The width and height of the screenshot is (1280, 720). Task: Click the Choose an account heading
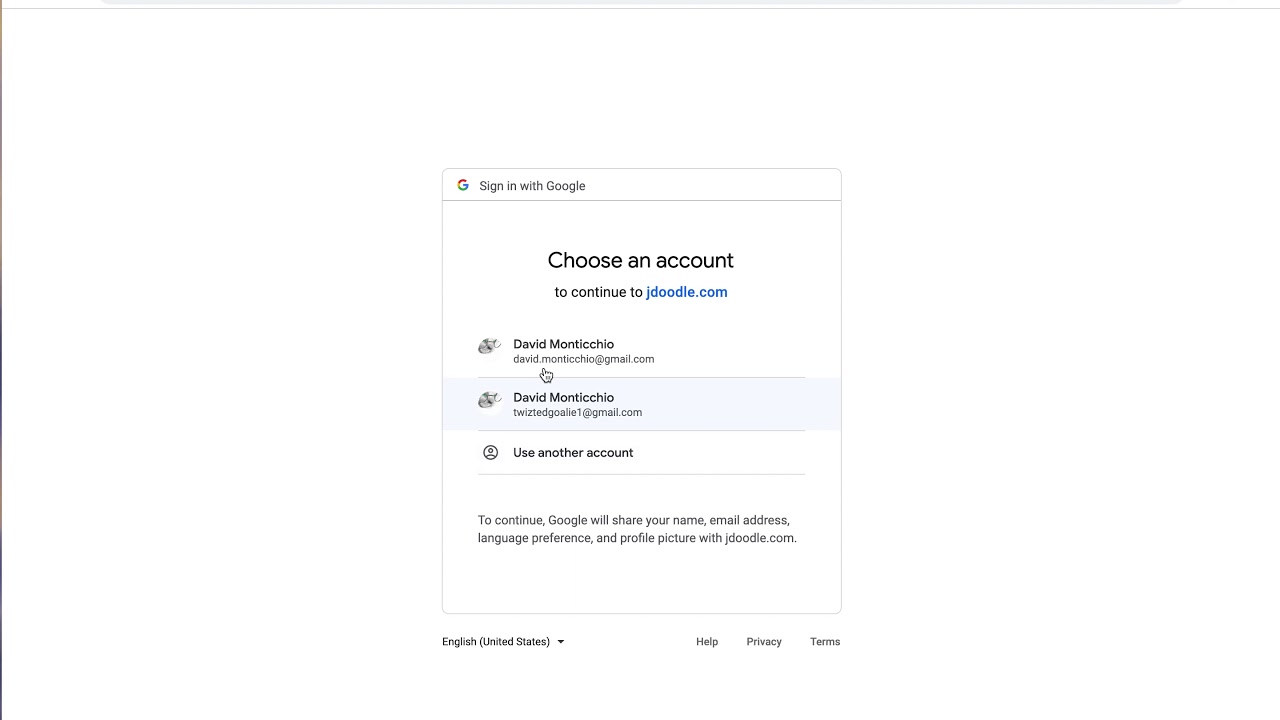click(x=641, y=260)
